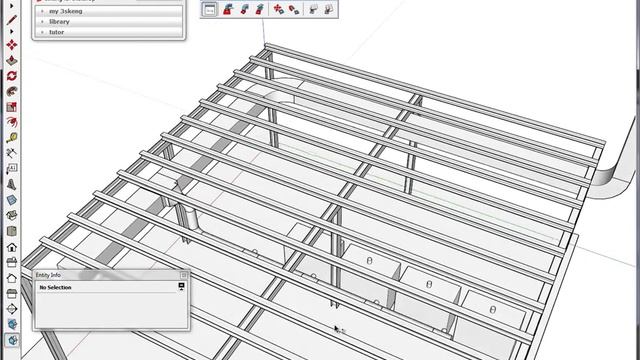Select the blue Section Plane tool

[11, 200]
